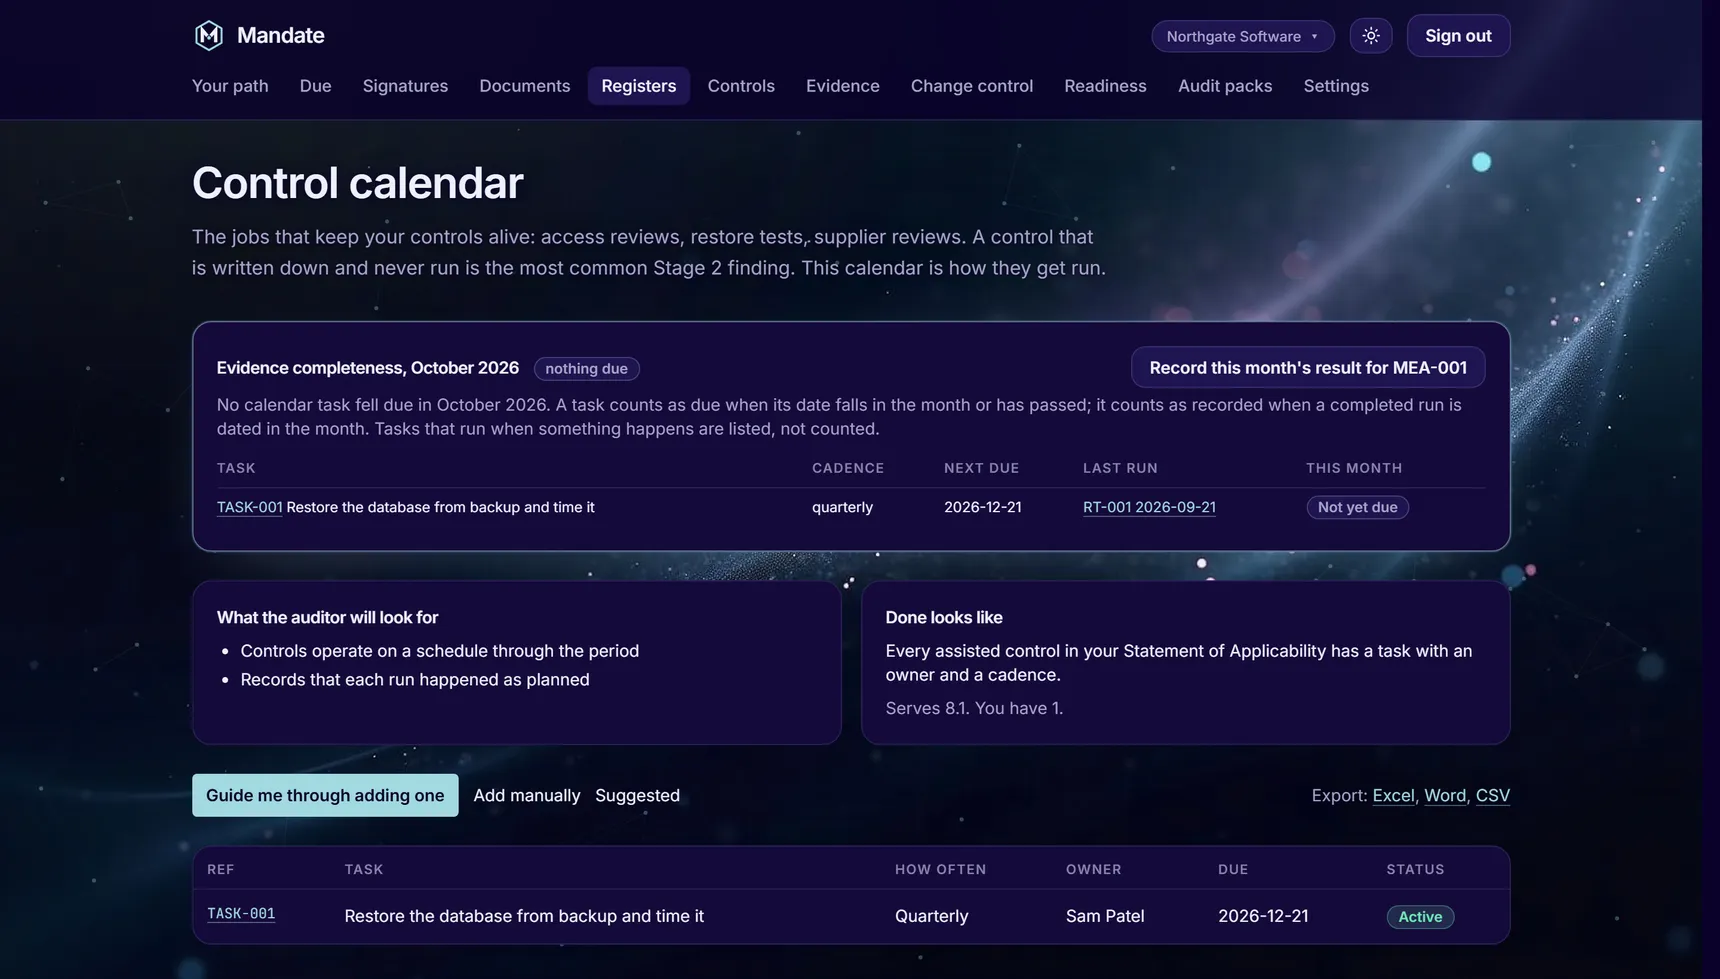Click the Mandate hexagon logo icon

point(208,36)
